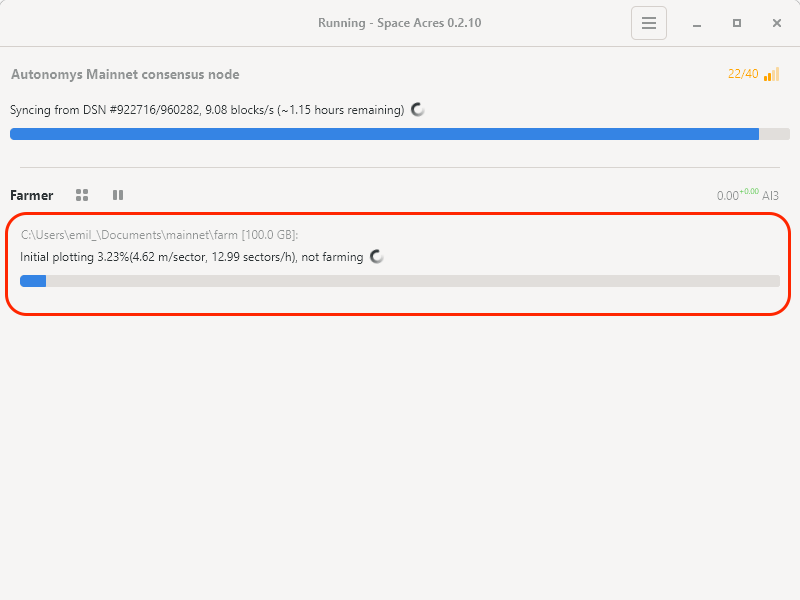Click the 22/40 peer connections count

point(743,74)
